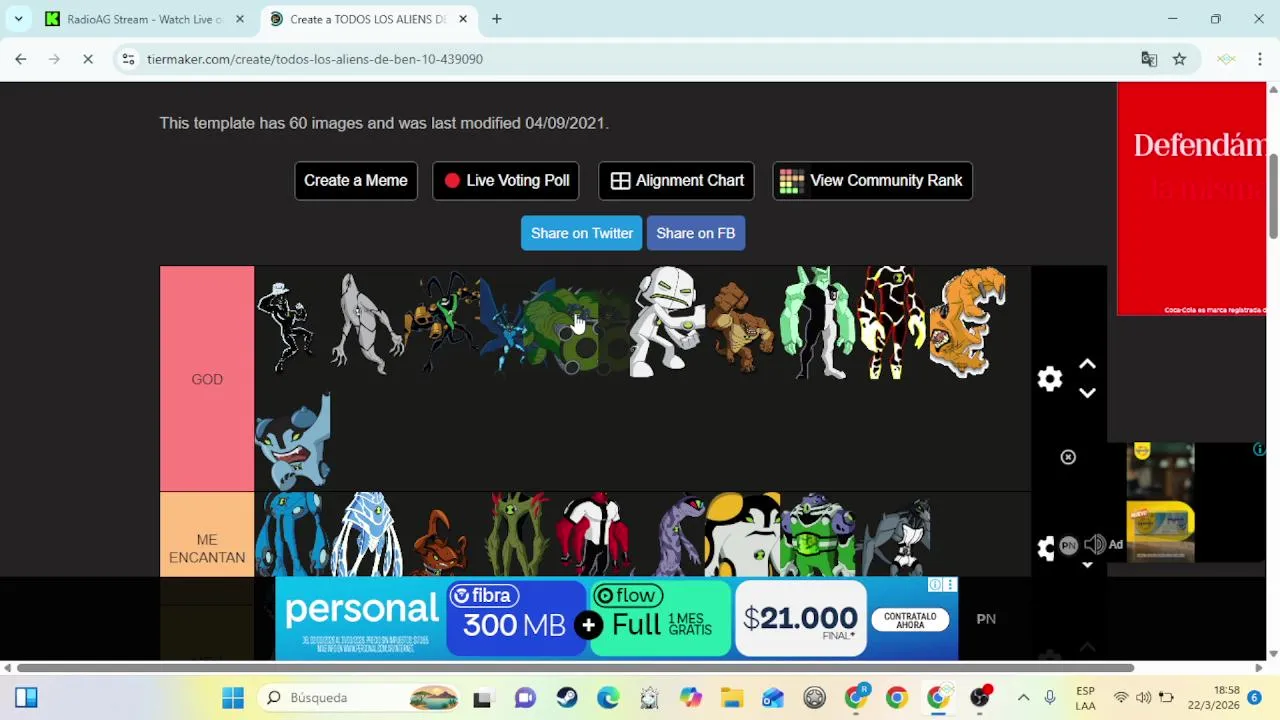The width and height of the screenshot is (1280, 720).
Task: Switch to TODOS LOS ALIENS tiermaker tab
Action: click(366, 19)
